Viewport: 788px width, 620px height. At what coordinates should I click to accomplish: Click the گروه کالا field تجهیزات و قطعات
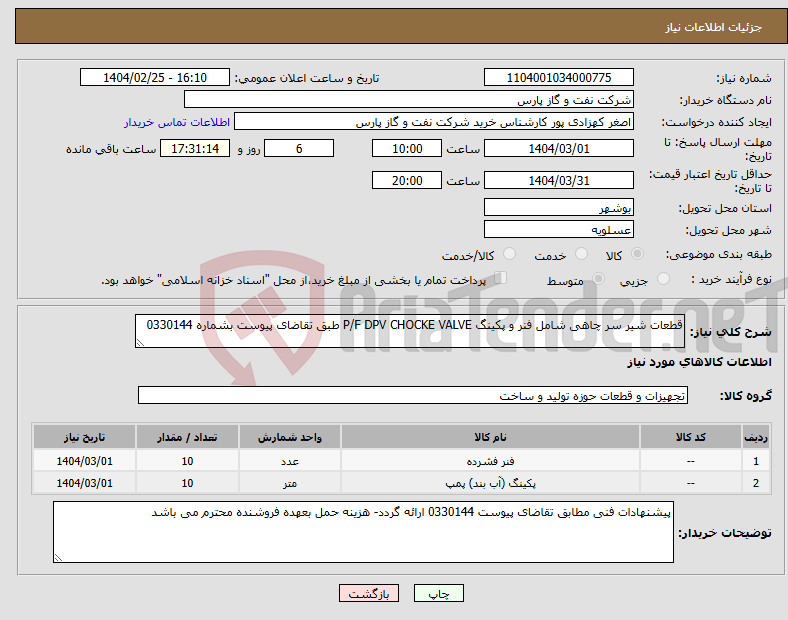[413, 395]
